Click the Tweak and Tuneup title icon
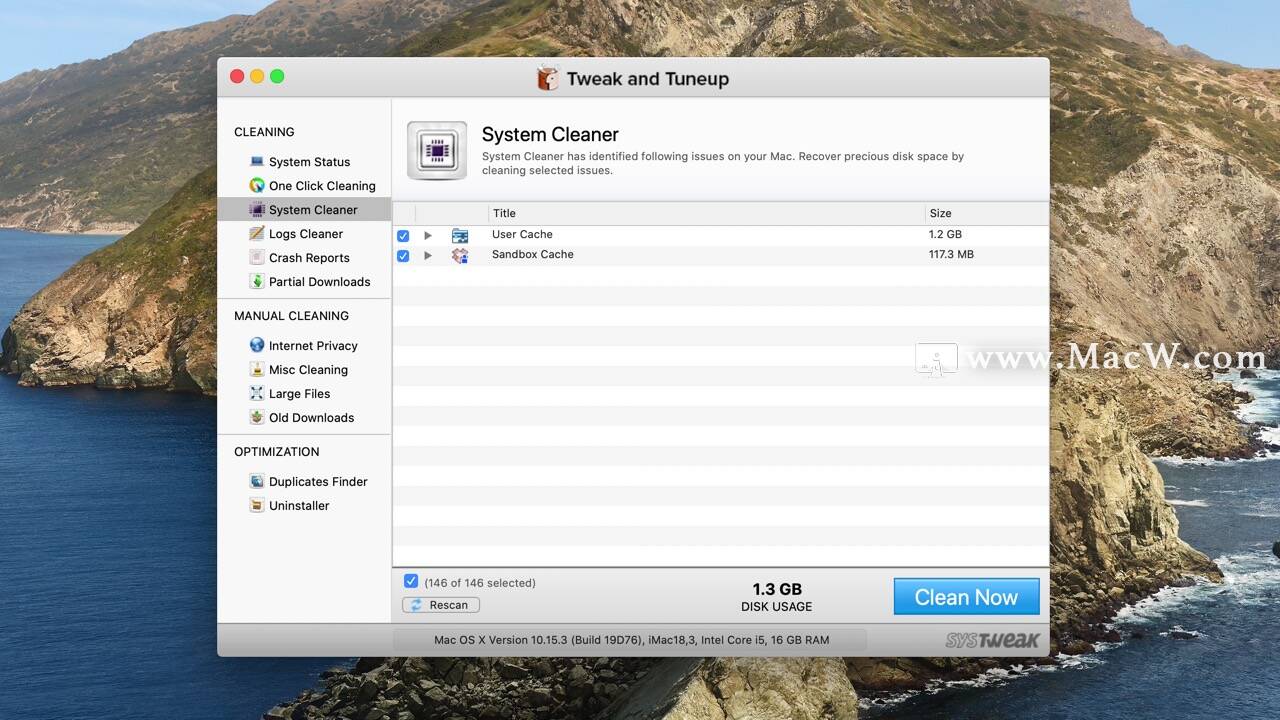The height and width of the screenshot is (720, 1280). 548,78
